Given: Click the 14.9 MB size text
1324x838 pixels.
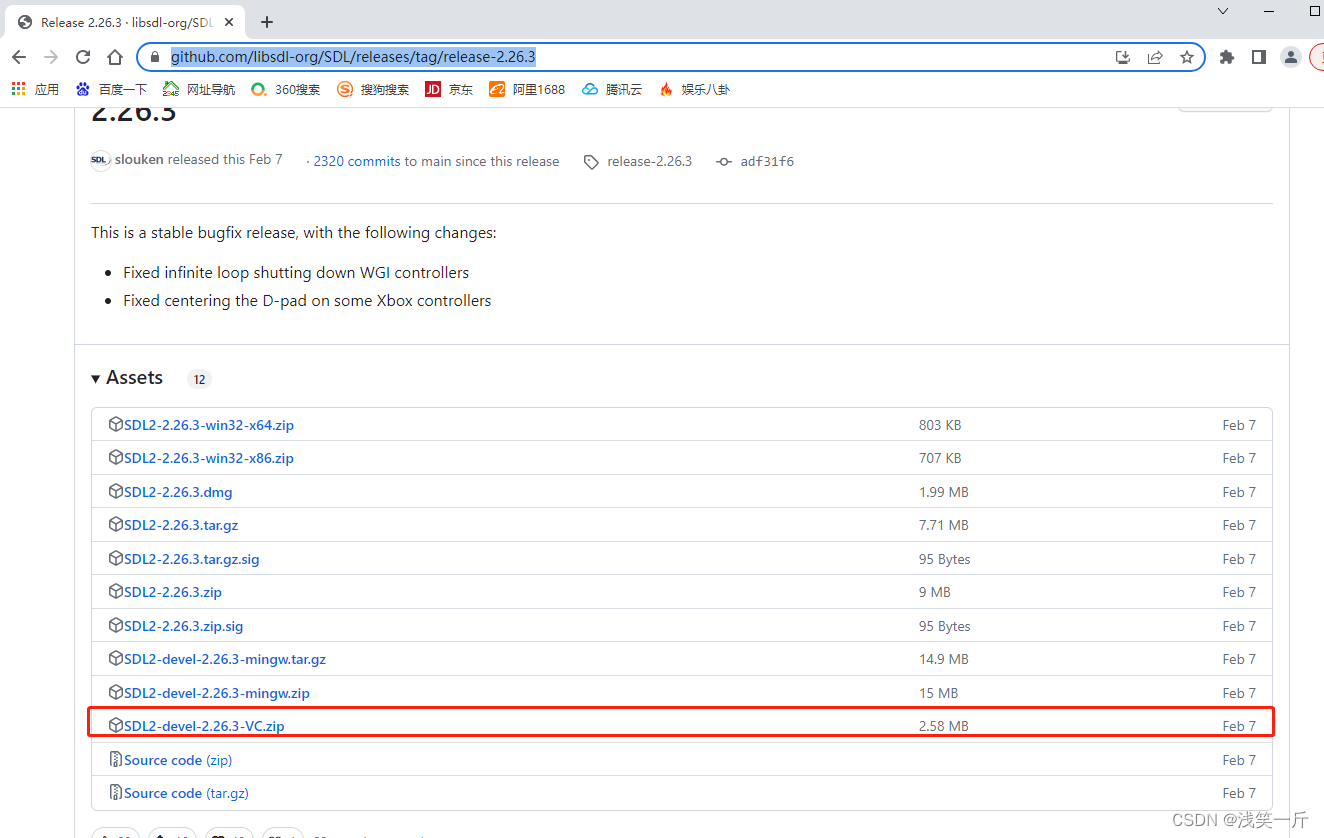Looking at the screenshot, I should click(x=943, y=659).
